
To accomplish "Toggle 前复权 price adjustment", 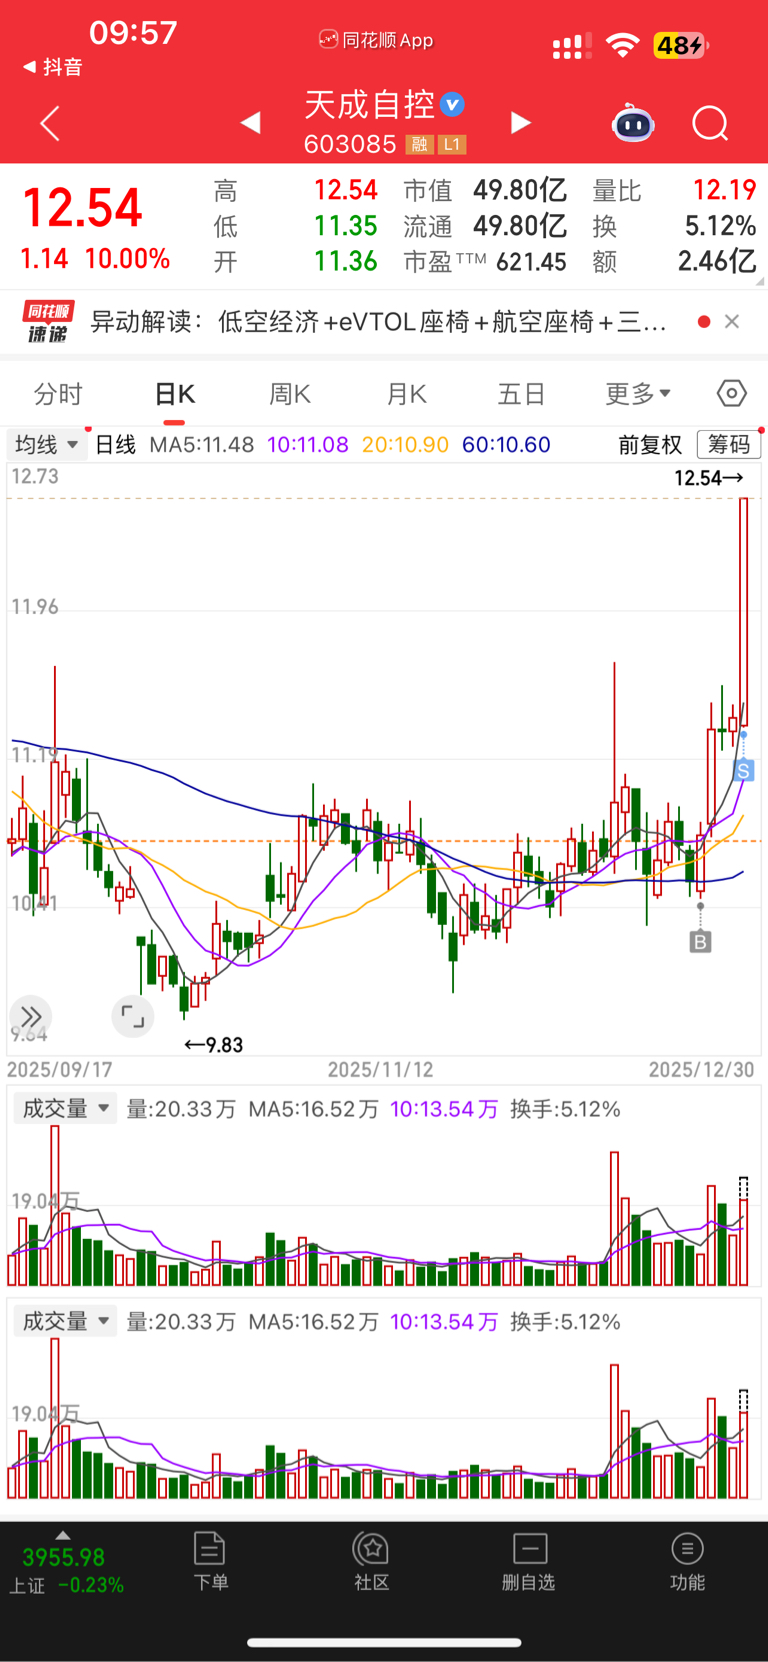I will (650, 445).
